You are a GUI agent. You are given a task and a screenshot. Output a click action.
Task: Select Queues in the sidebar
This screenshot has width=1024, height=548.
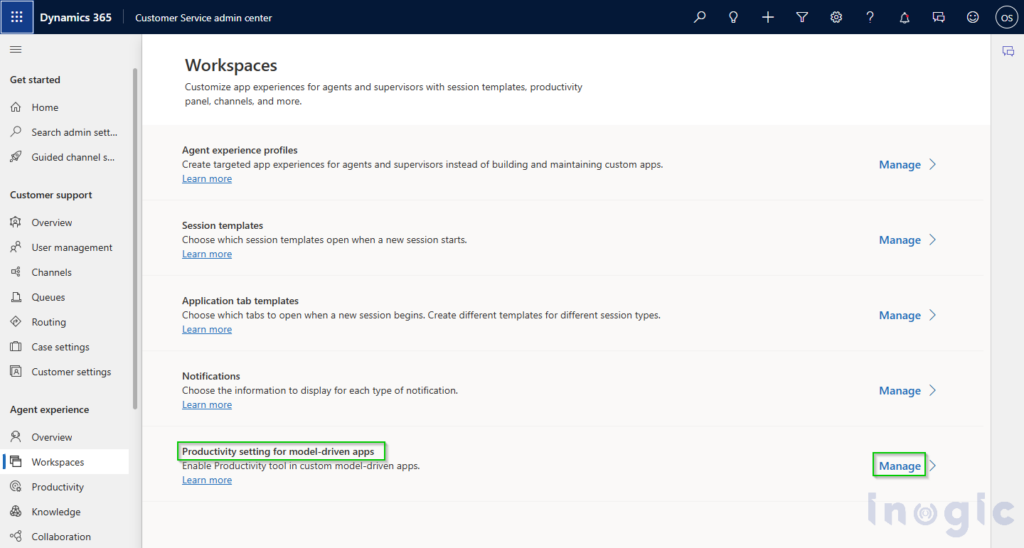[x=48, y=297]
